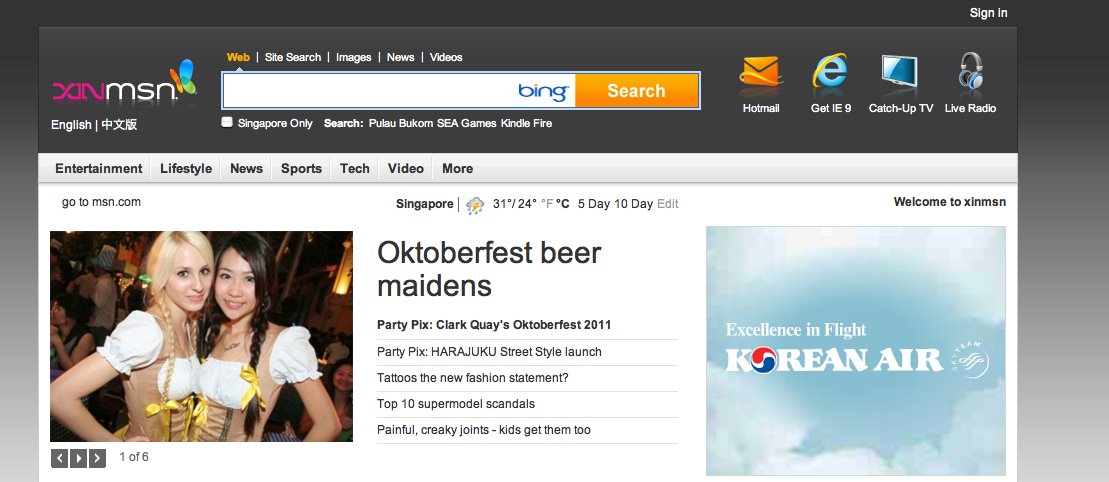The width and height of the screenshot is (1109, 482).
Task: Click the Get IE 9 icon
Action: coord(830,71)
